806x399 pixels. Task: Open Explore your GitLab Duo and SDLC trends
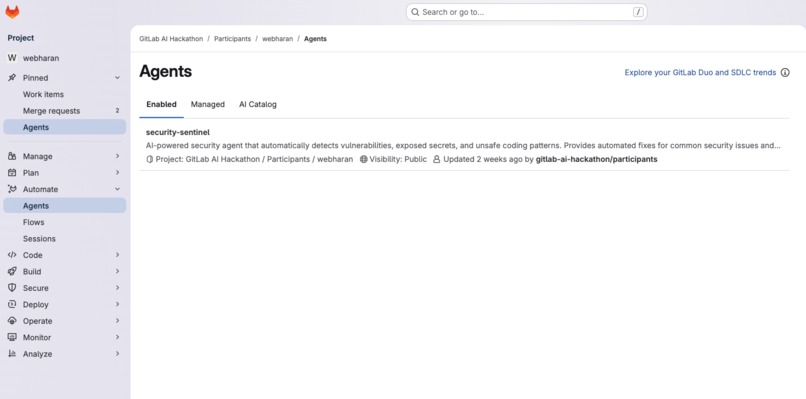click(x=700, y=72)
